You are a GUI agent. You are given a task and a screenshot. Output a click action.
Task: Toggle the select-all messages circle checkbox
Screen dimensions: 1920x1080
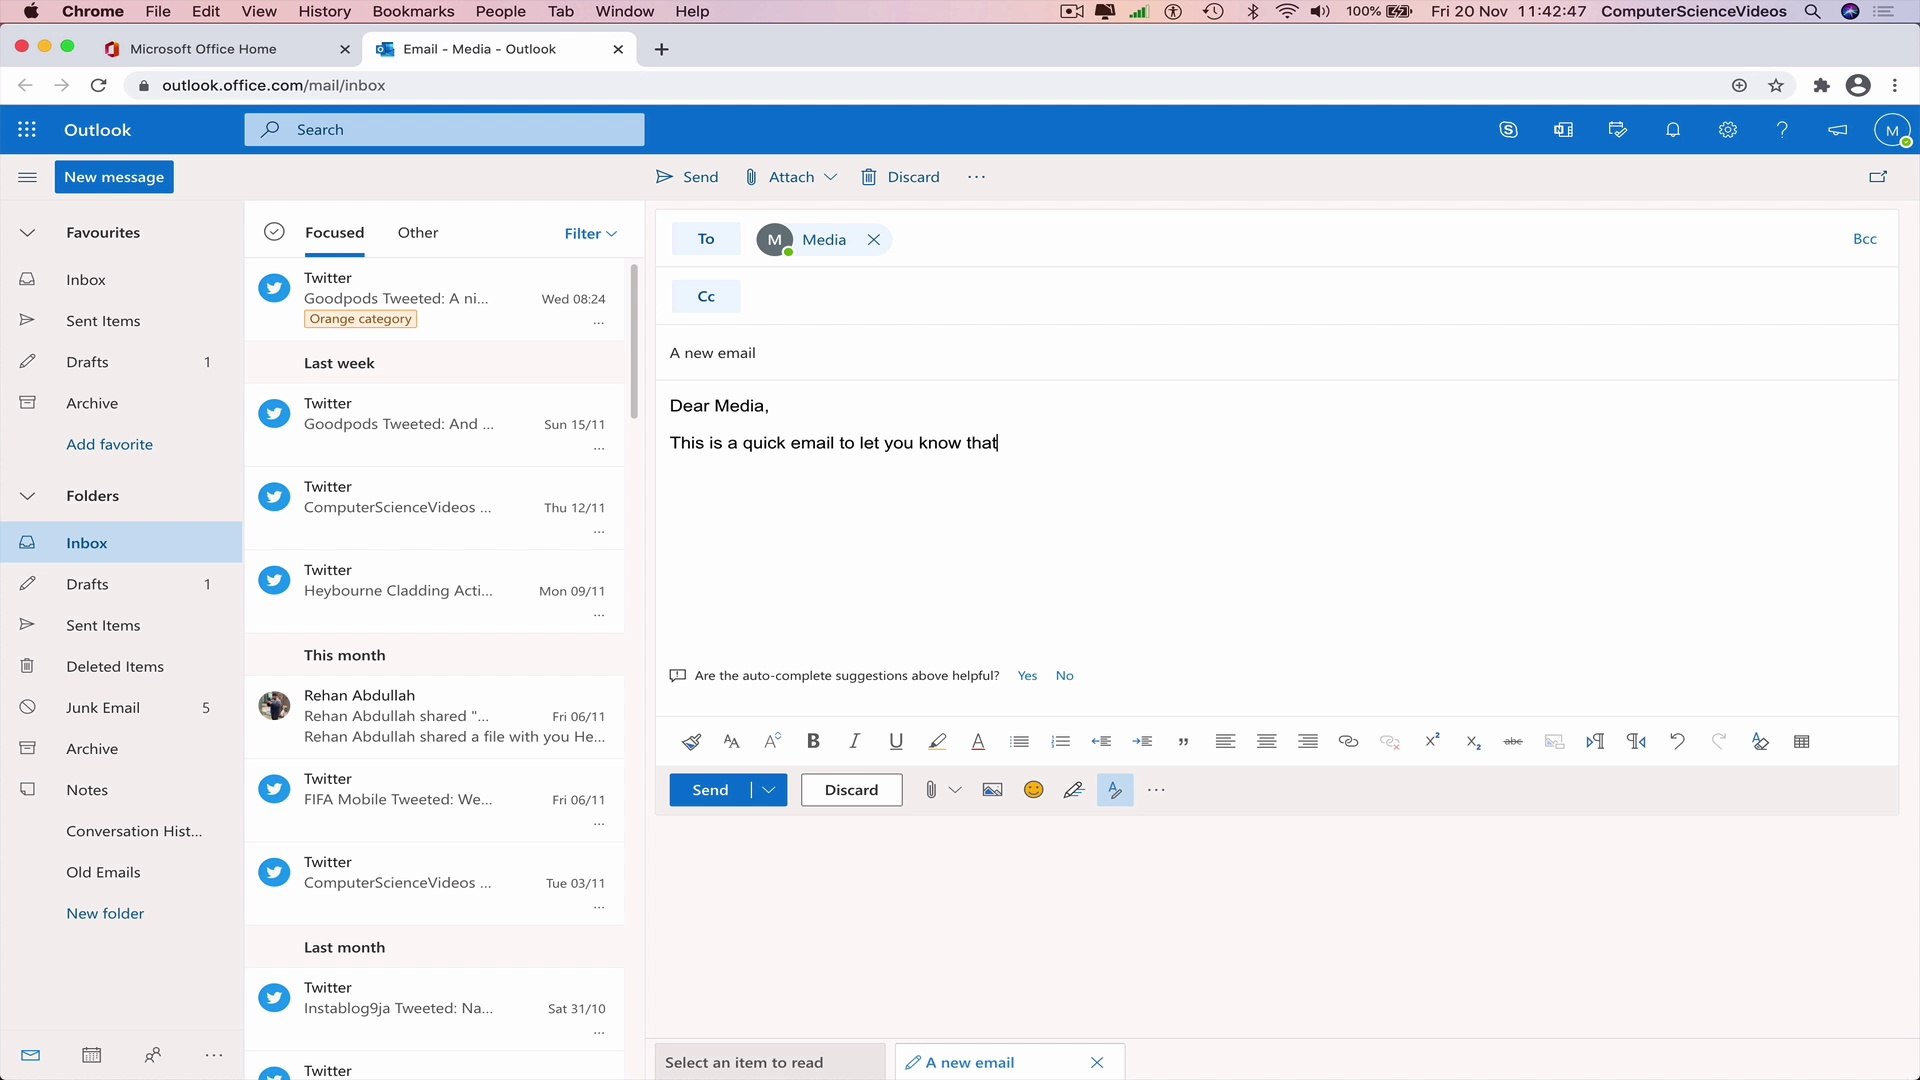pyautogui.click(x=274, y=232)
